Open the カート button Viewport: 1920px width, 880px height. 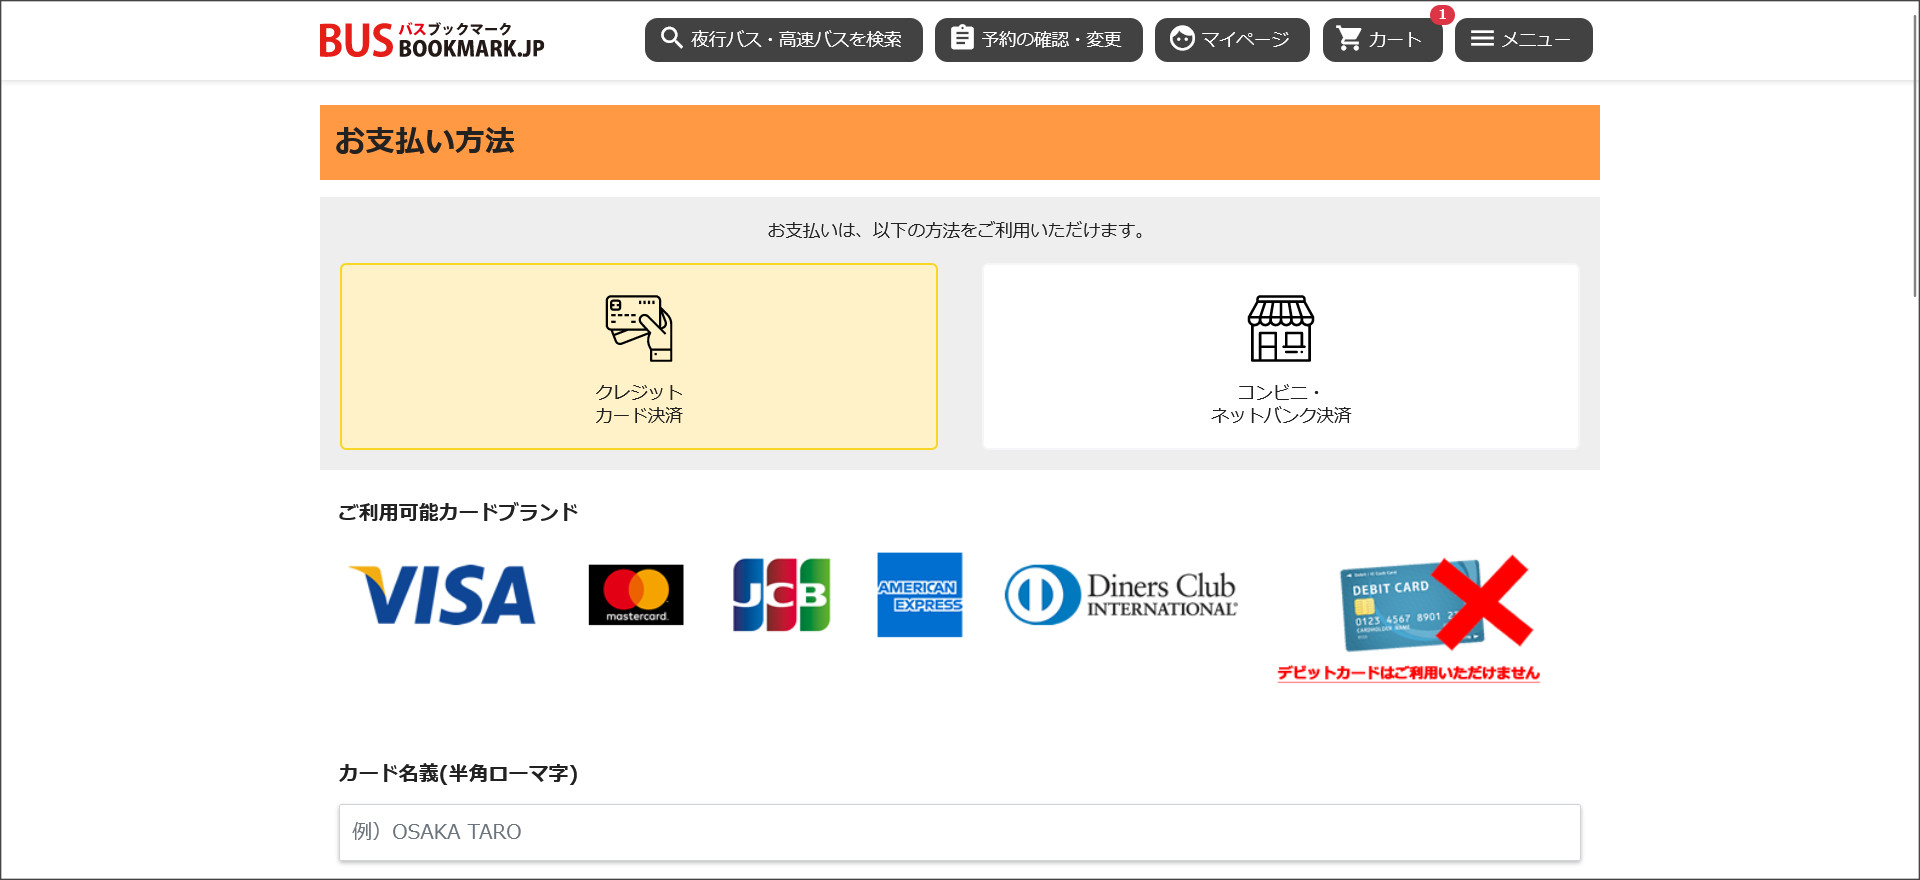tap(1382, 40)
